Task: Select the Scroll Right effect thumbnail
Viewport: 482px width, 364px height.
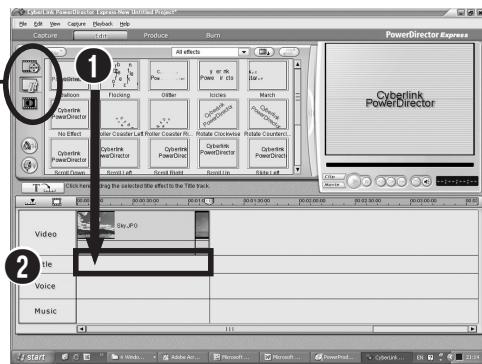Action: 169,153
